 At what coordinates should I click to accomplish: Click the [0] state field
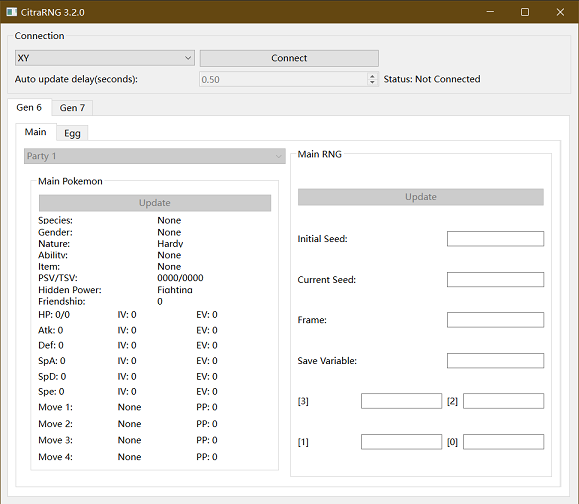point(503,442)
